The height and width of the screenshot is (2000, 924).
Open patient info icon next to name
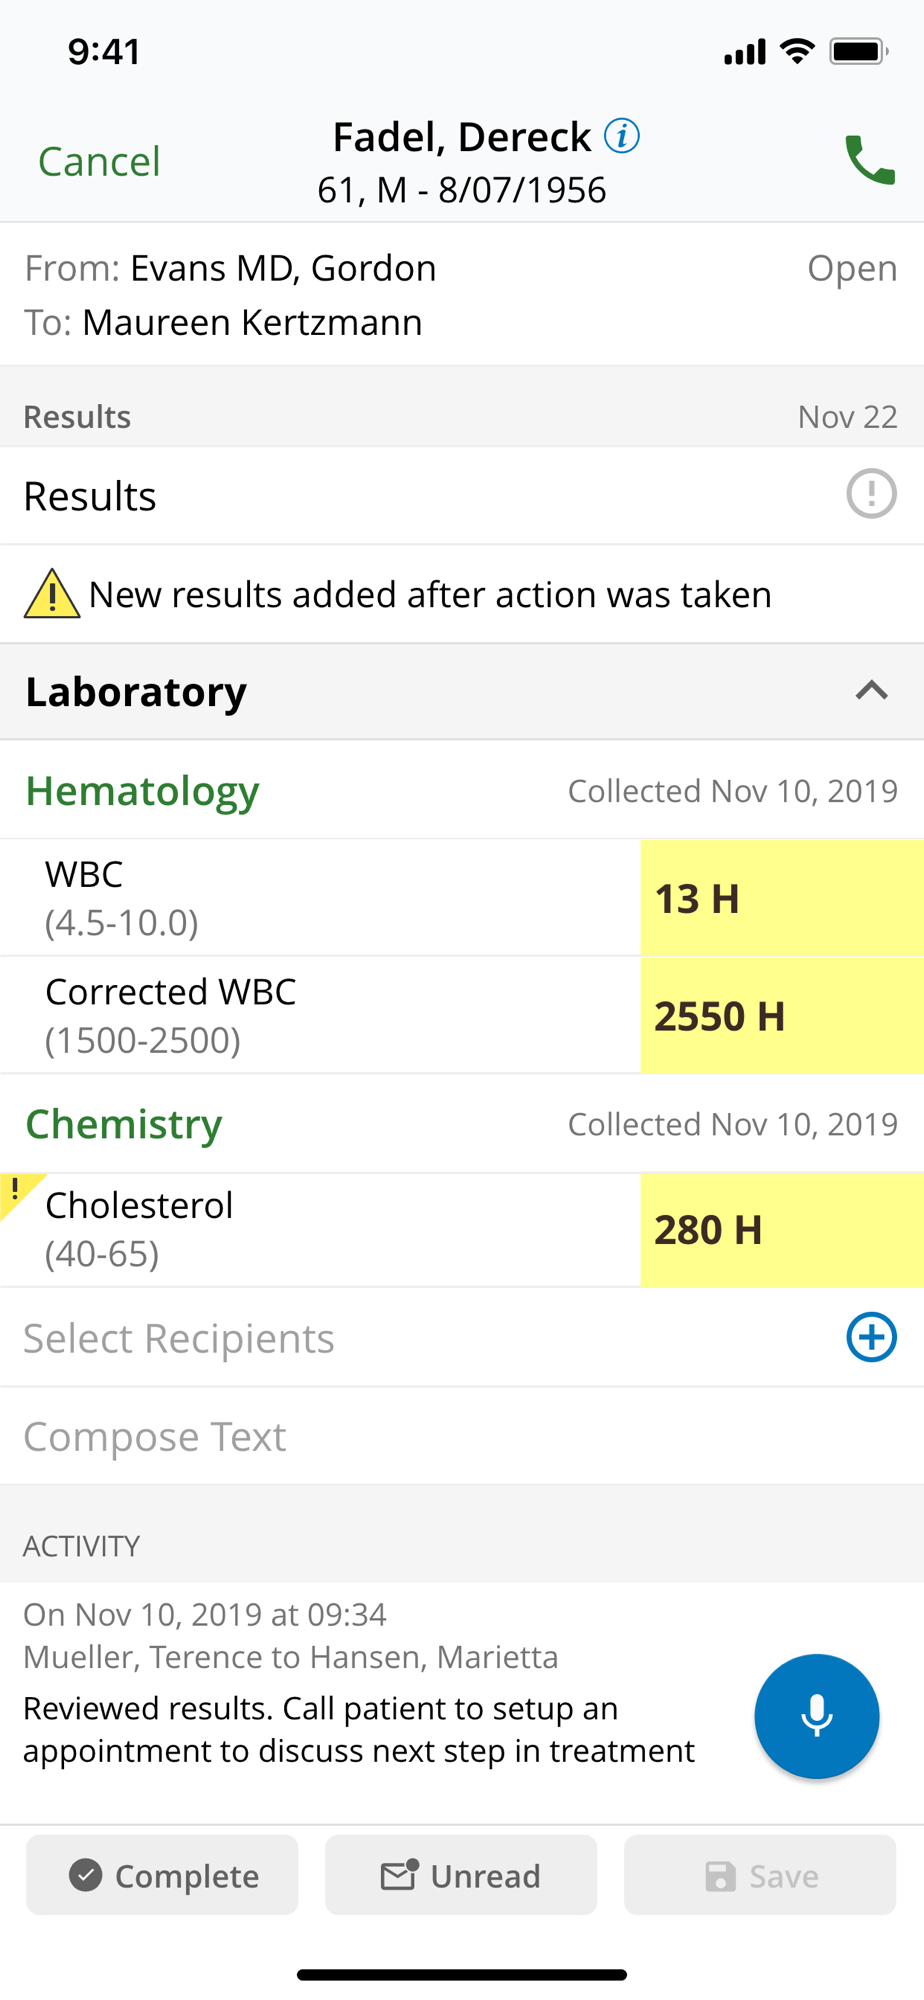pos(622,135)
